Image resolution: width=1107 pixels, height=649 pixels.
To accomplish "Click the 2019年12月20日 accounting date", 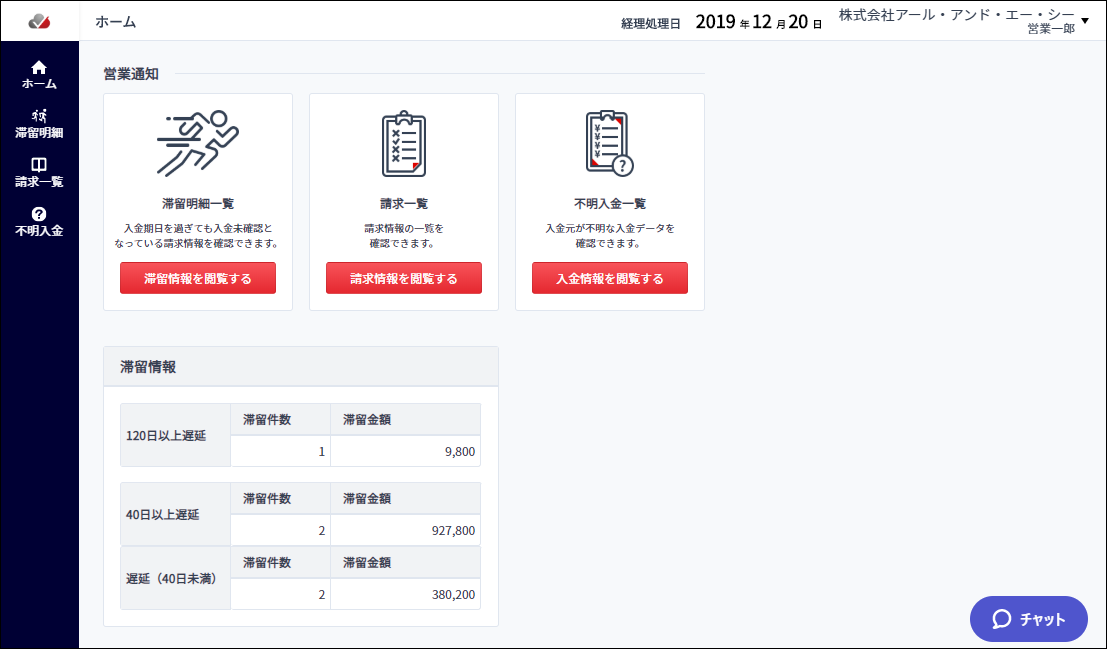I will 759,22.
